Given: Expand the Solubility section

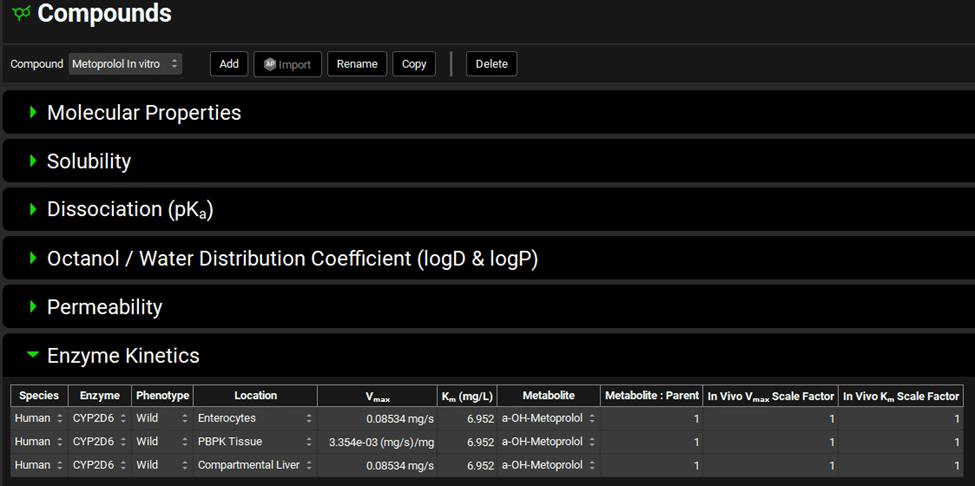Looking at the screenshot, I should (89, 161).
